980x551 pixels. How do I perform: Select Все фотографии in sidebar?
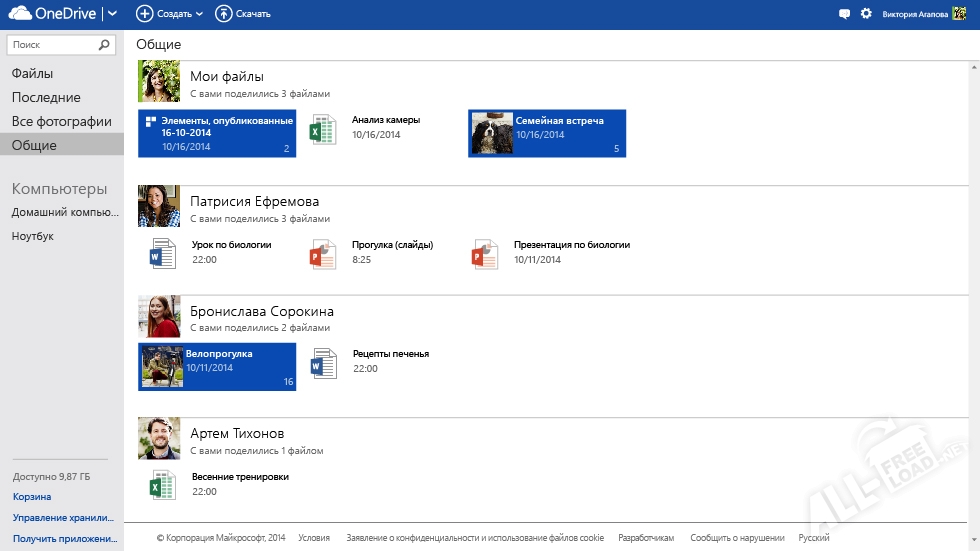pyautogui.click(x=61, y=121)
